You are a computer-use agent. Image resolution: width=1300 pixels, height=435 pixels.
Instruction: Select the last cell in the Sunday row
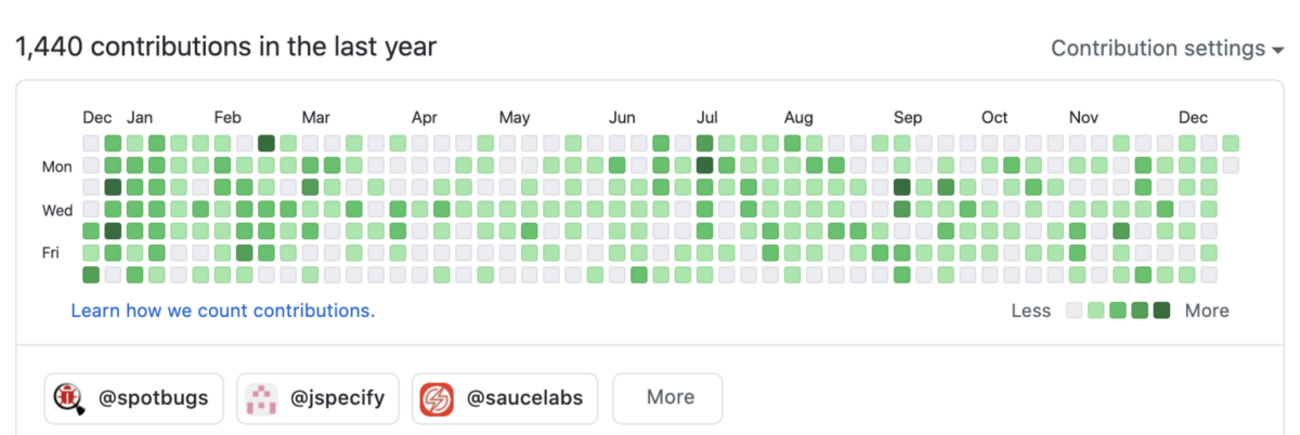point(1231,143)
